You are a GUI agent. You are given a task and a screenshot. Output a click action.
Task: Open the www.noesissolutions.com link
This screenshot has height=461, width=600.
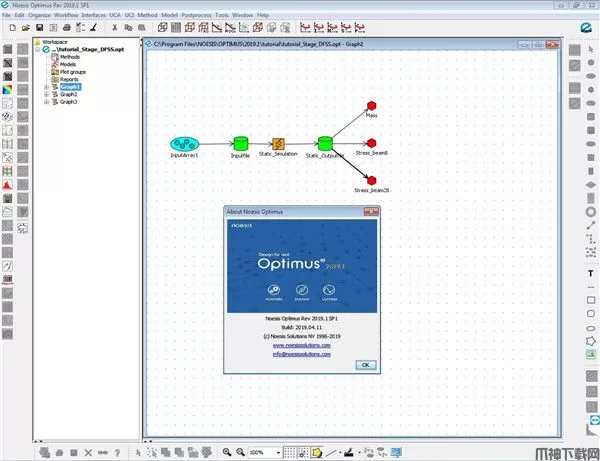click(299, 345)
